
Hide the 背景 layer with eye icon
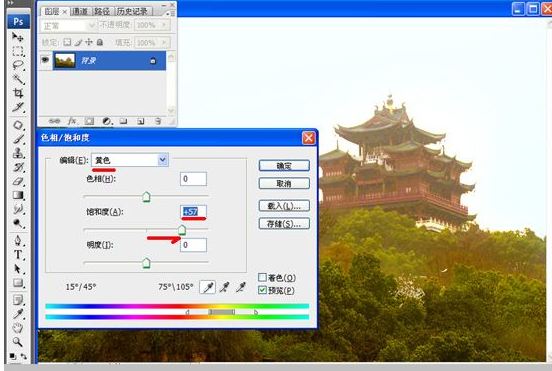coord(45,60)
